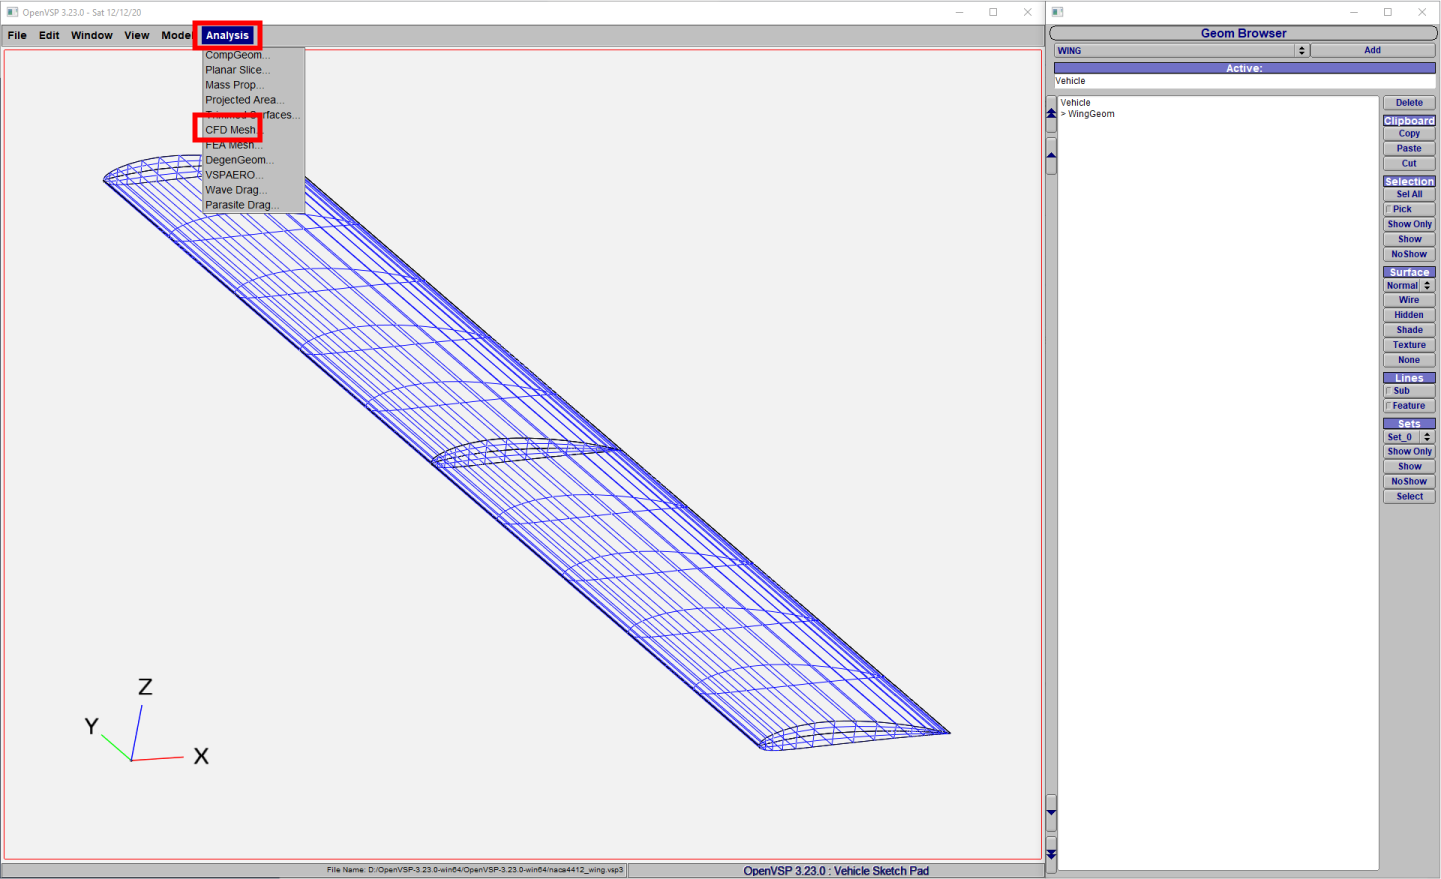1441x879 pixels.
Task: Open the WING geometry type dropdown
Action: [x=1181, y=50]
